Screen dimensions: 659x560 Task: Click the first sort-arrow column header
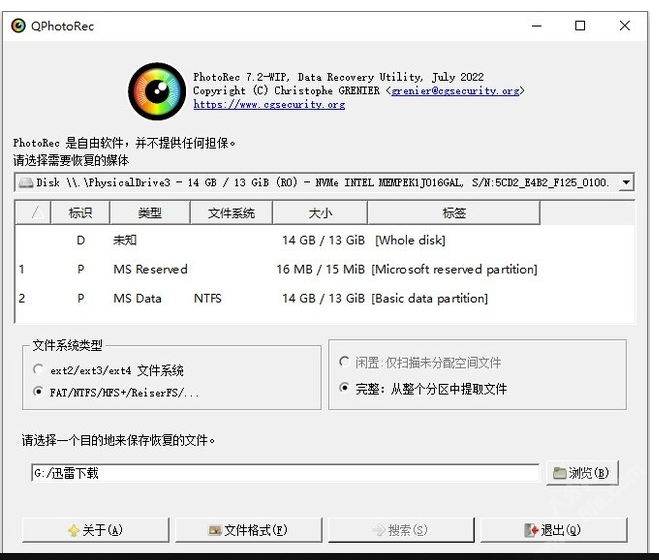pos(33,213)
